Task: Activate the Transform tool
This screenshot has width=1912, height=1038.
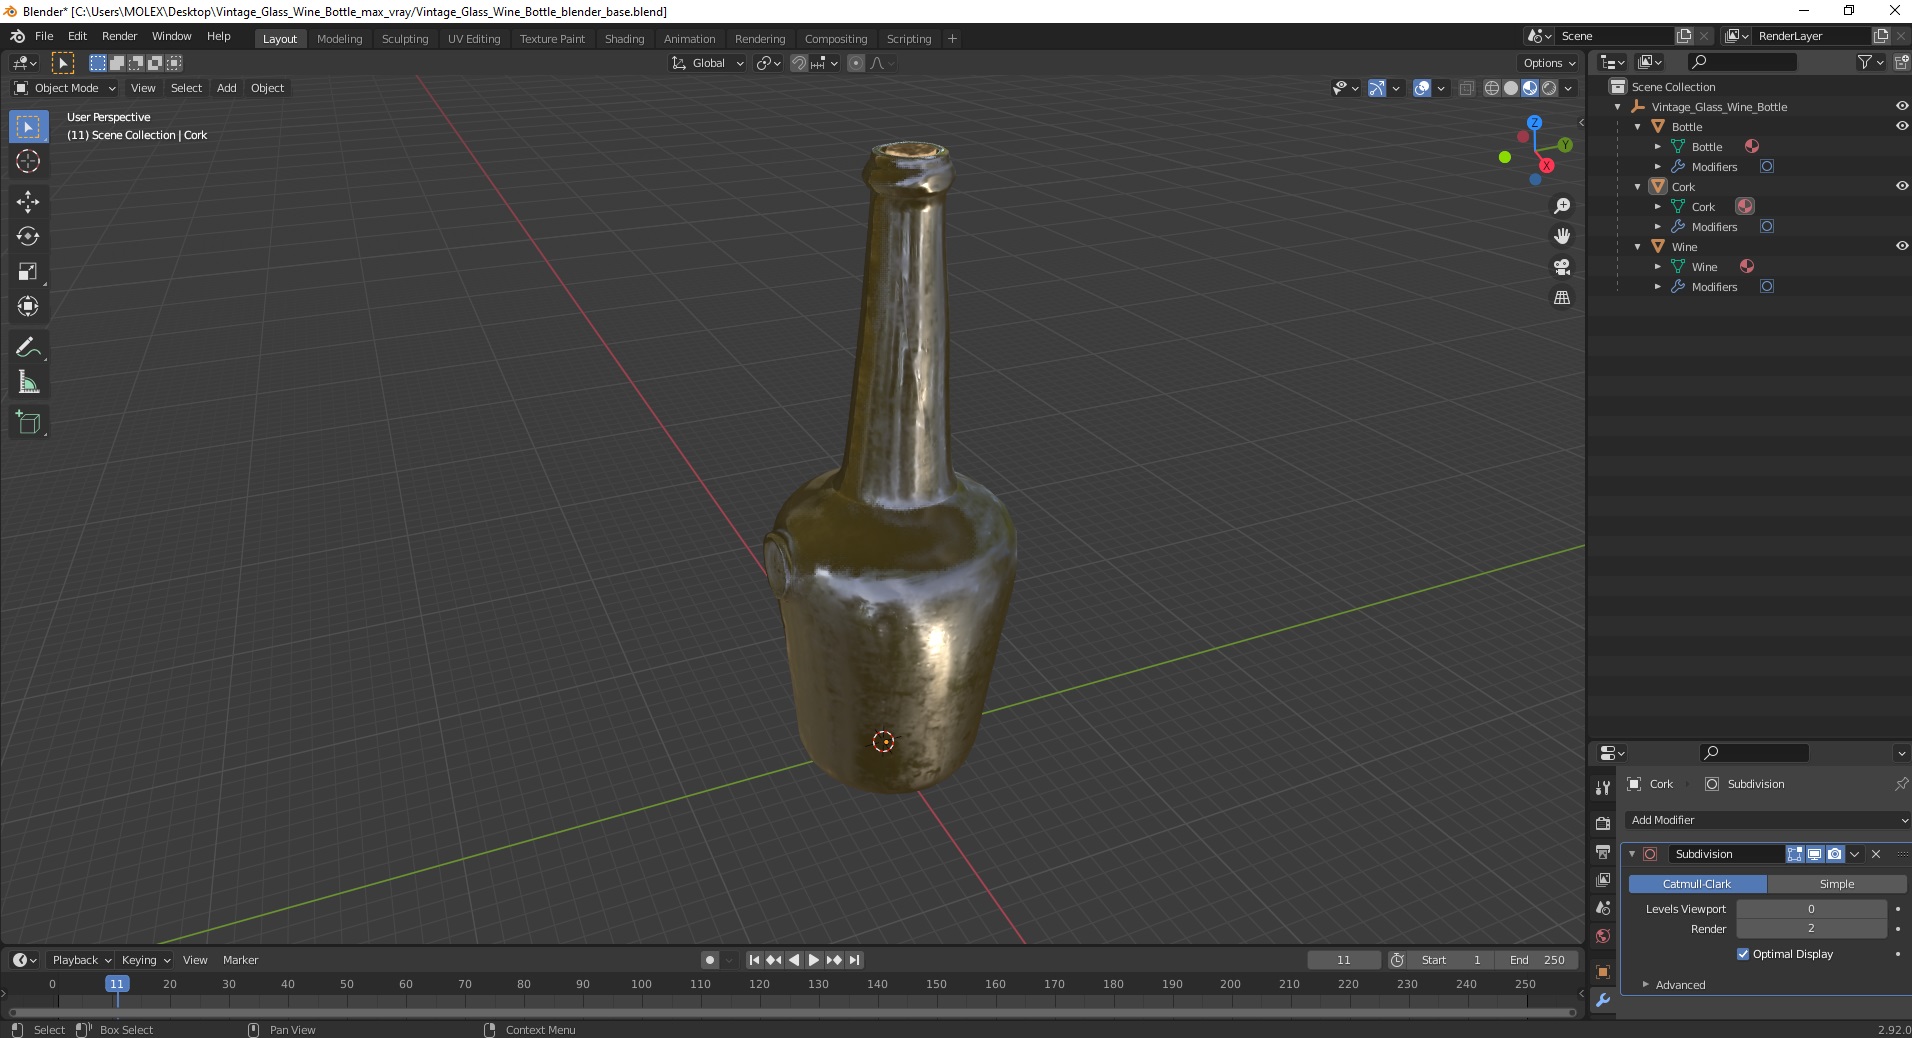Action: point(28,306)
